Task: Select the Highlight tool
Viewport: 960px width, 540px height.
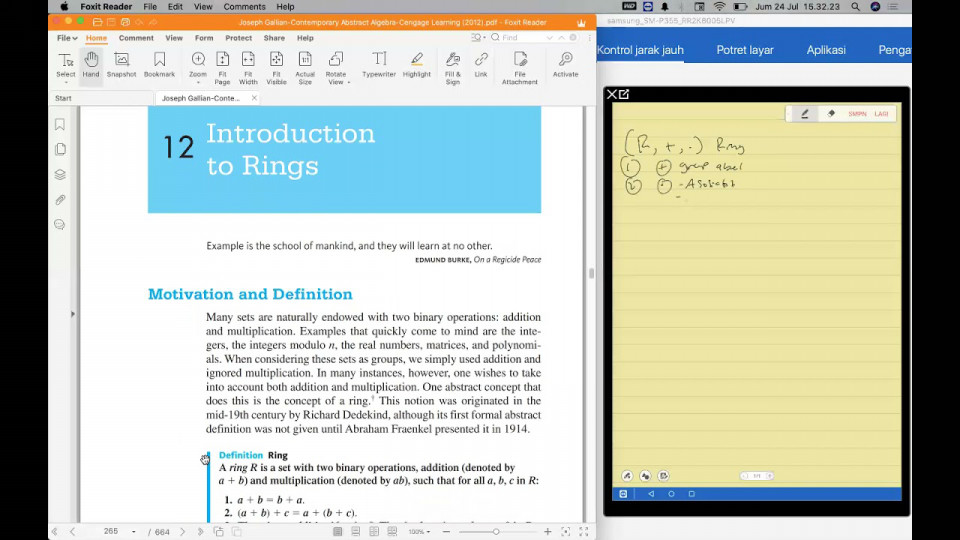Action: tap(416, 65)
